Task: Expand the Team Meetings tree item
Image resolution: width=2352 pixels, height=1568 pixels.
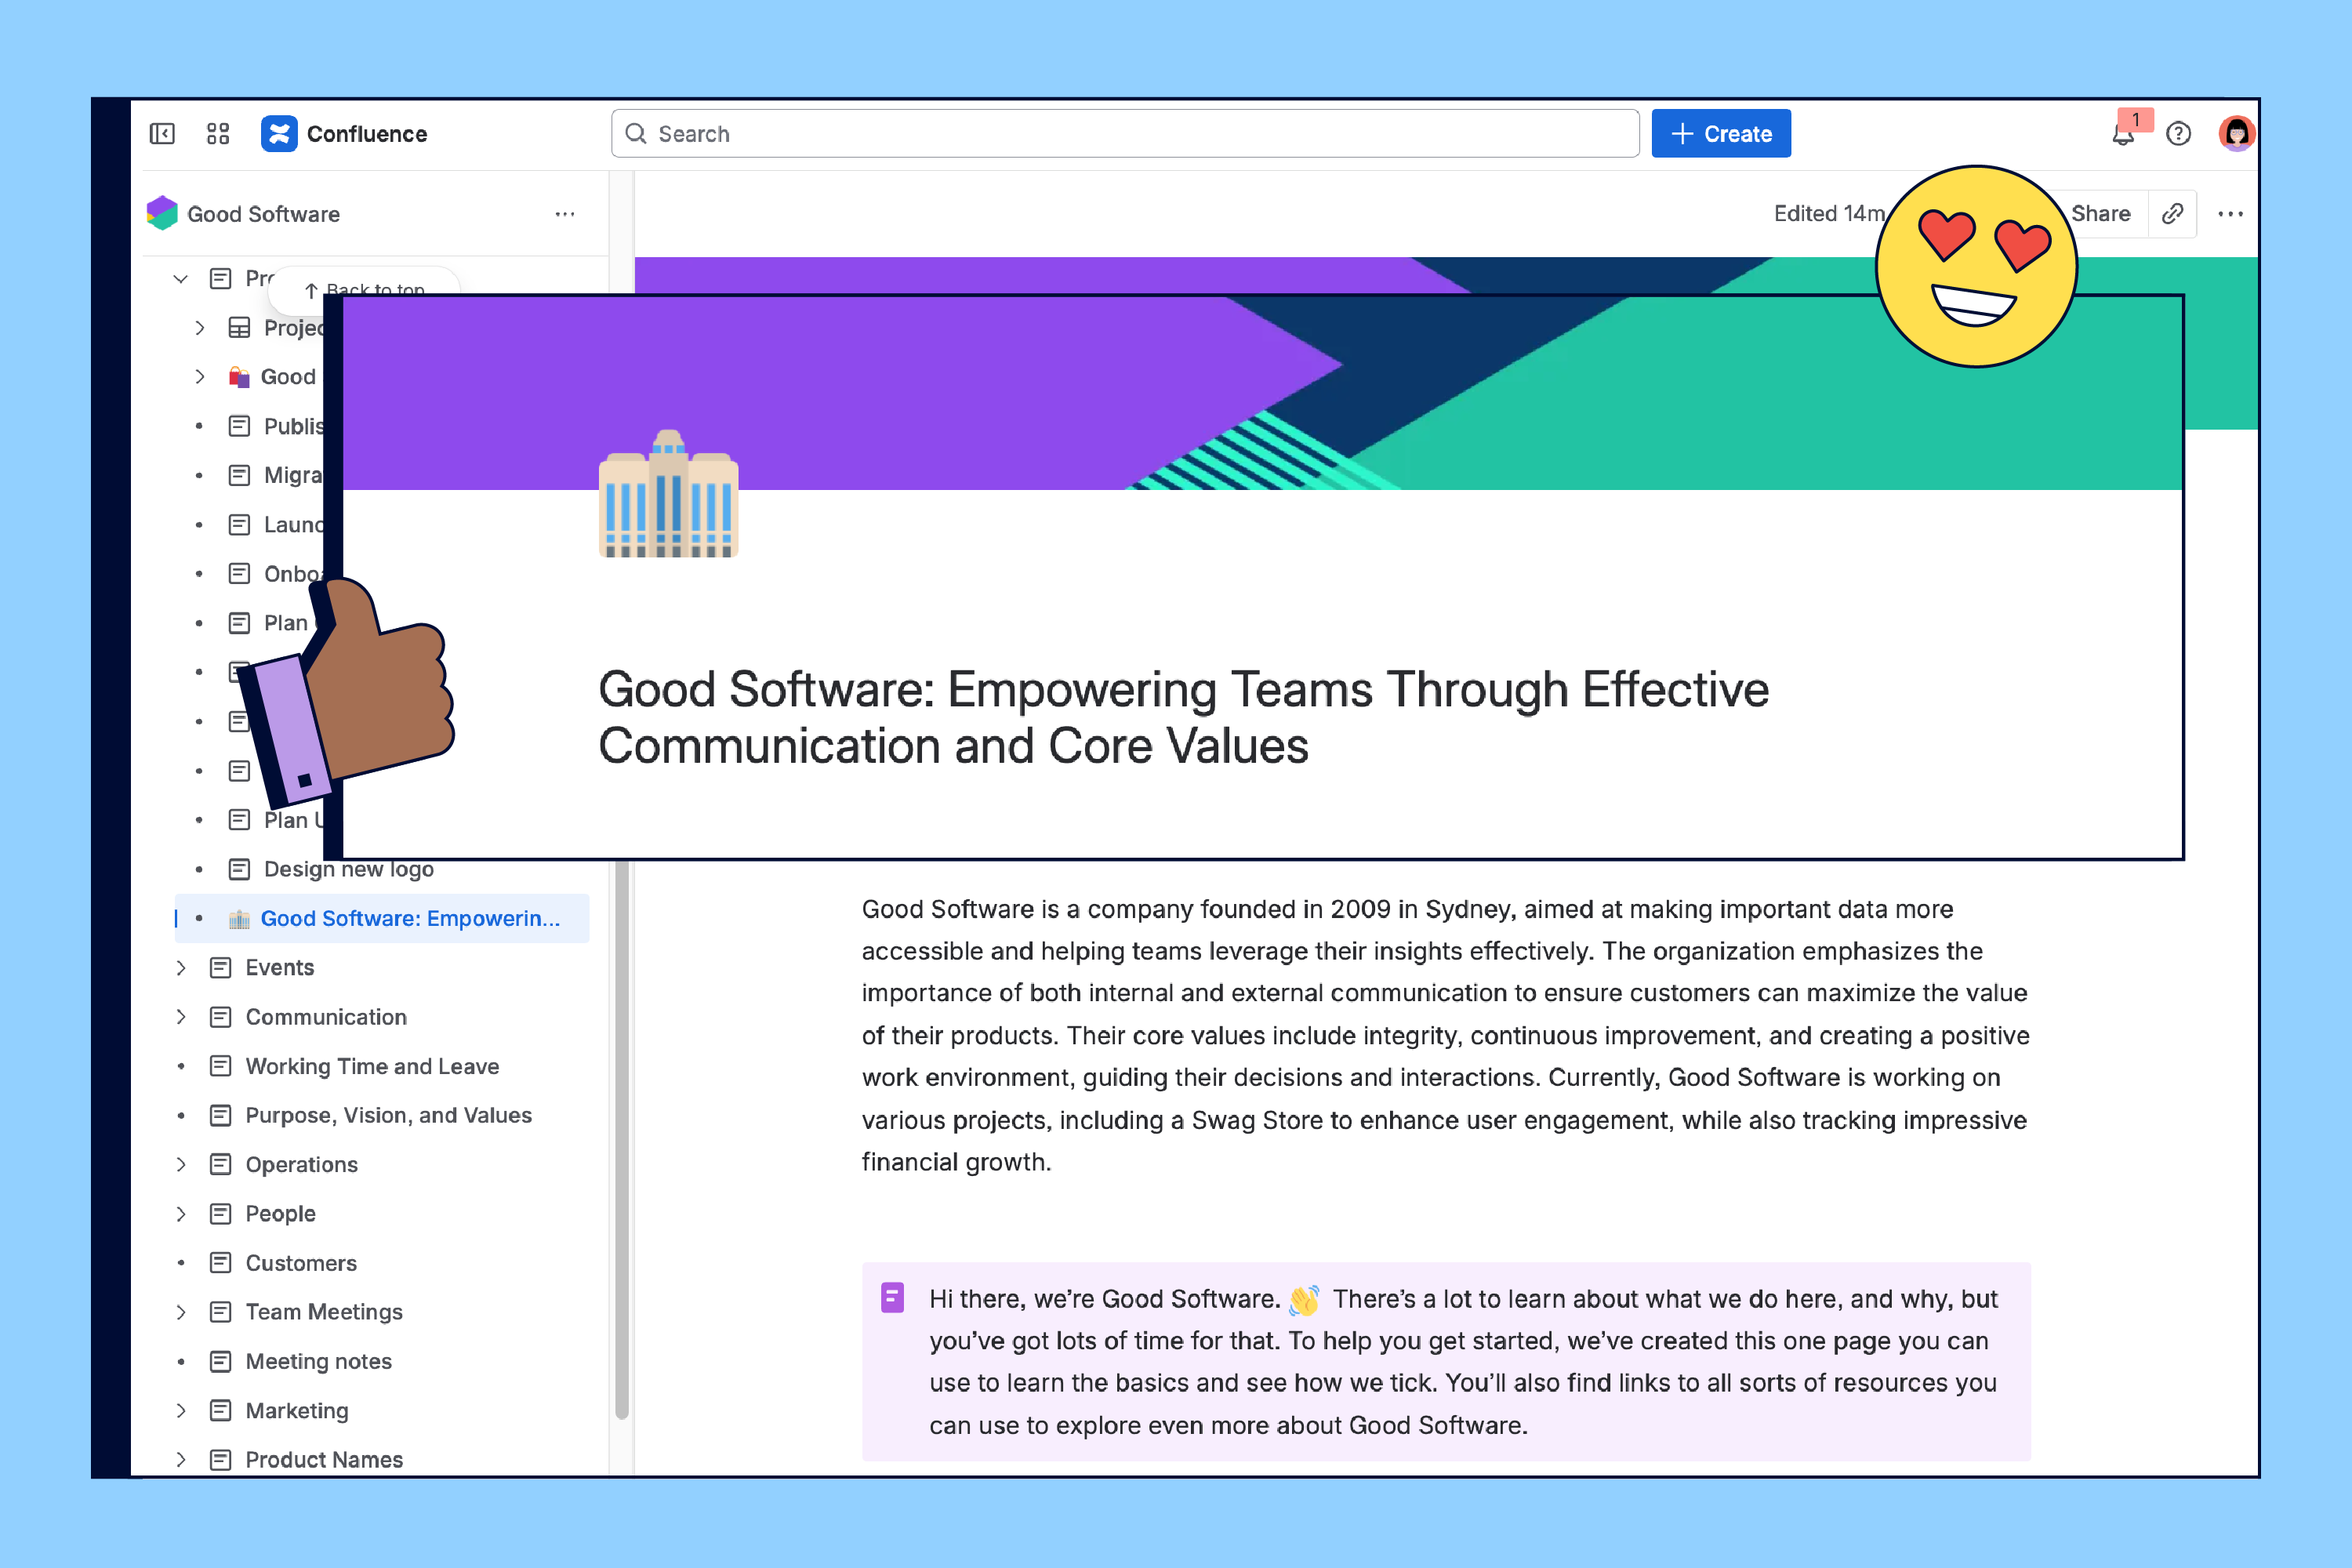Action: pos(181,1312)
